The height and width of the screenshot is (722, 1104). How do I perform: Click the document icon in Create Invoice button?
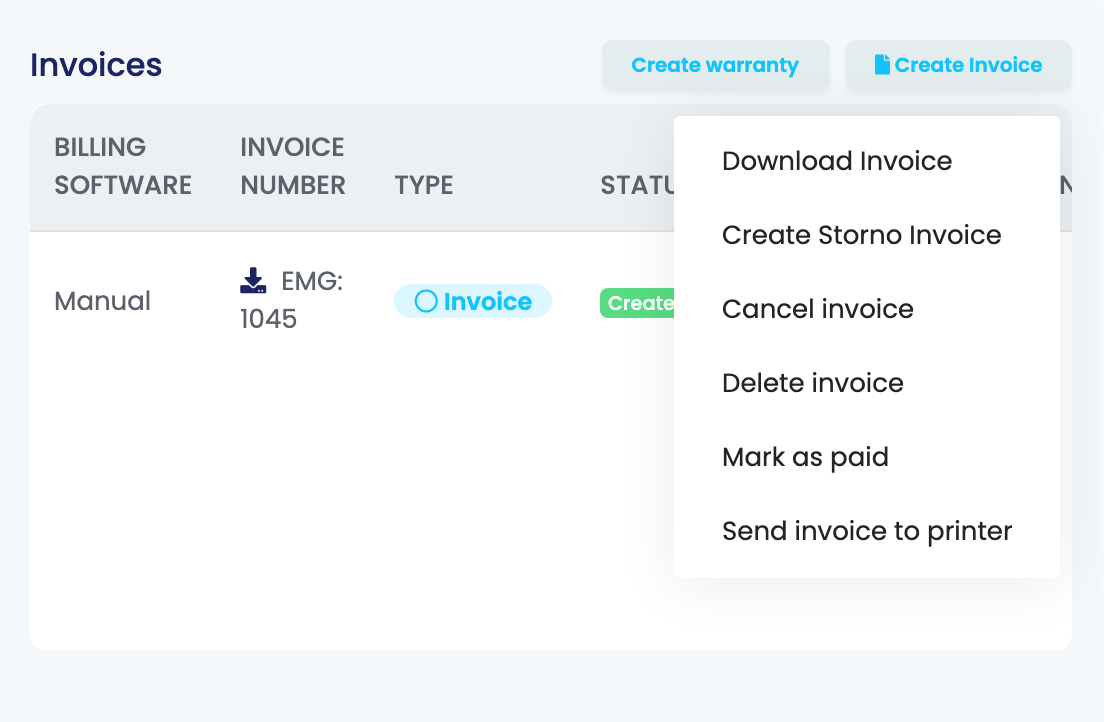coord(882,65)
